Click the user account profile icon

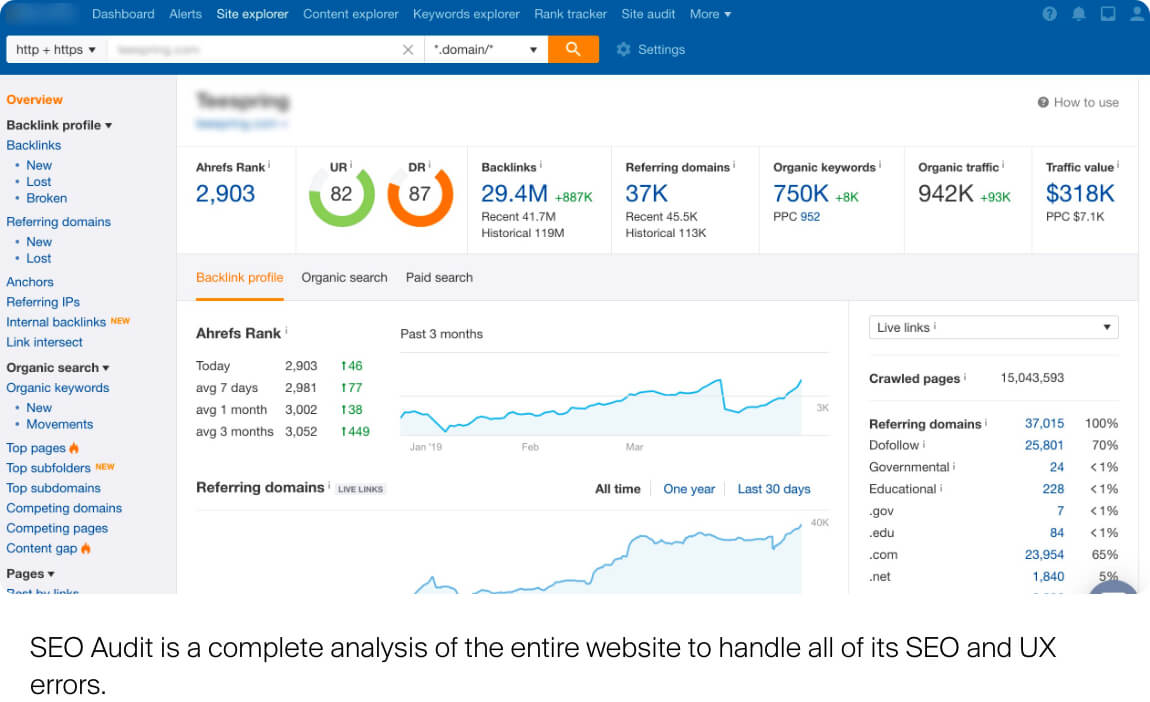[1137, 14]
